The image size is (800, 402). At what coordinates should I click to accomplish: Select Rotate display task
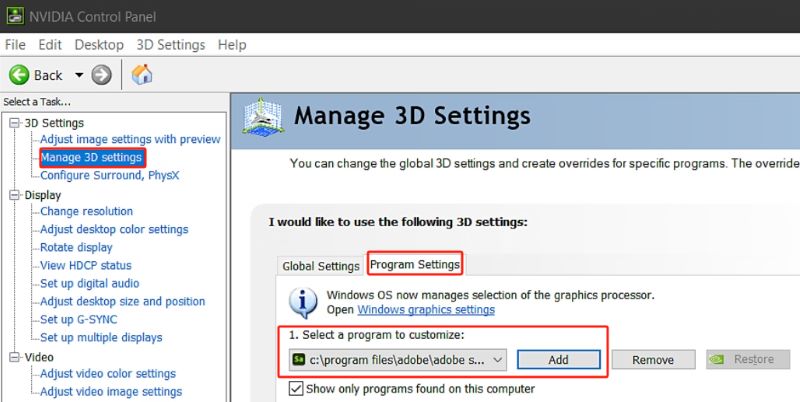coord(76,247)
